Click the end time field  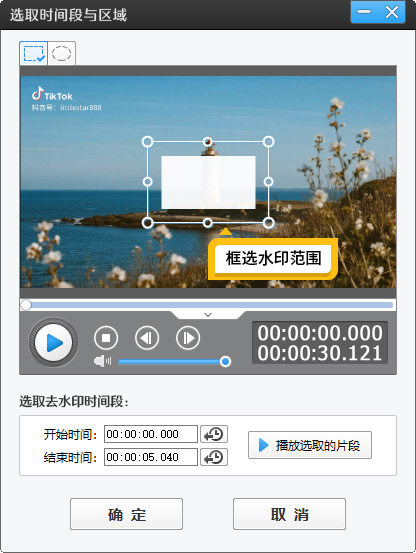151,457
